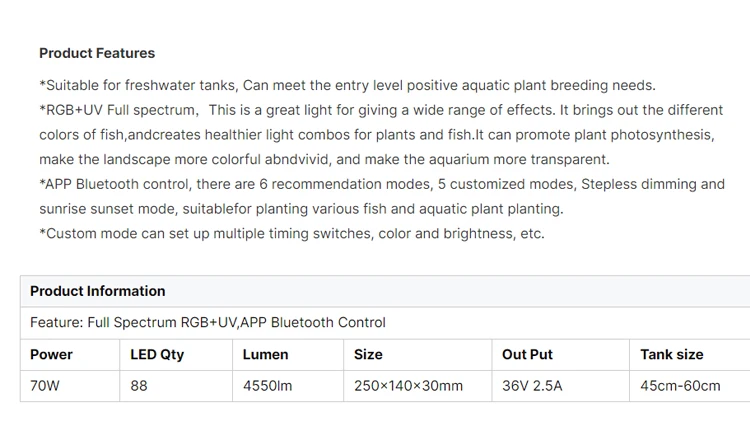750x427 pixels.
Task: Select the Feature Full Spectrum RGB+UV row
Action: click(x=385, y=323)
